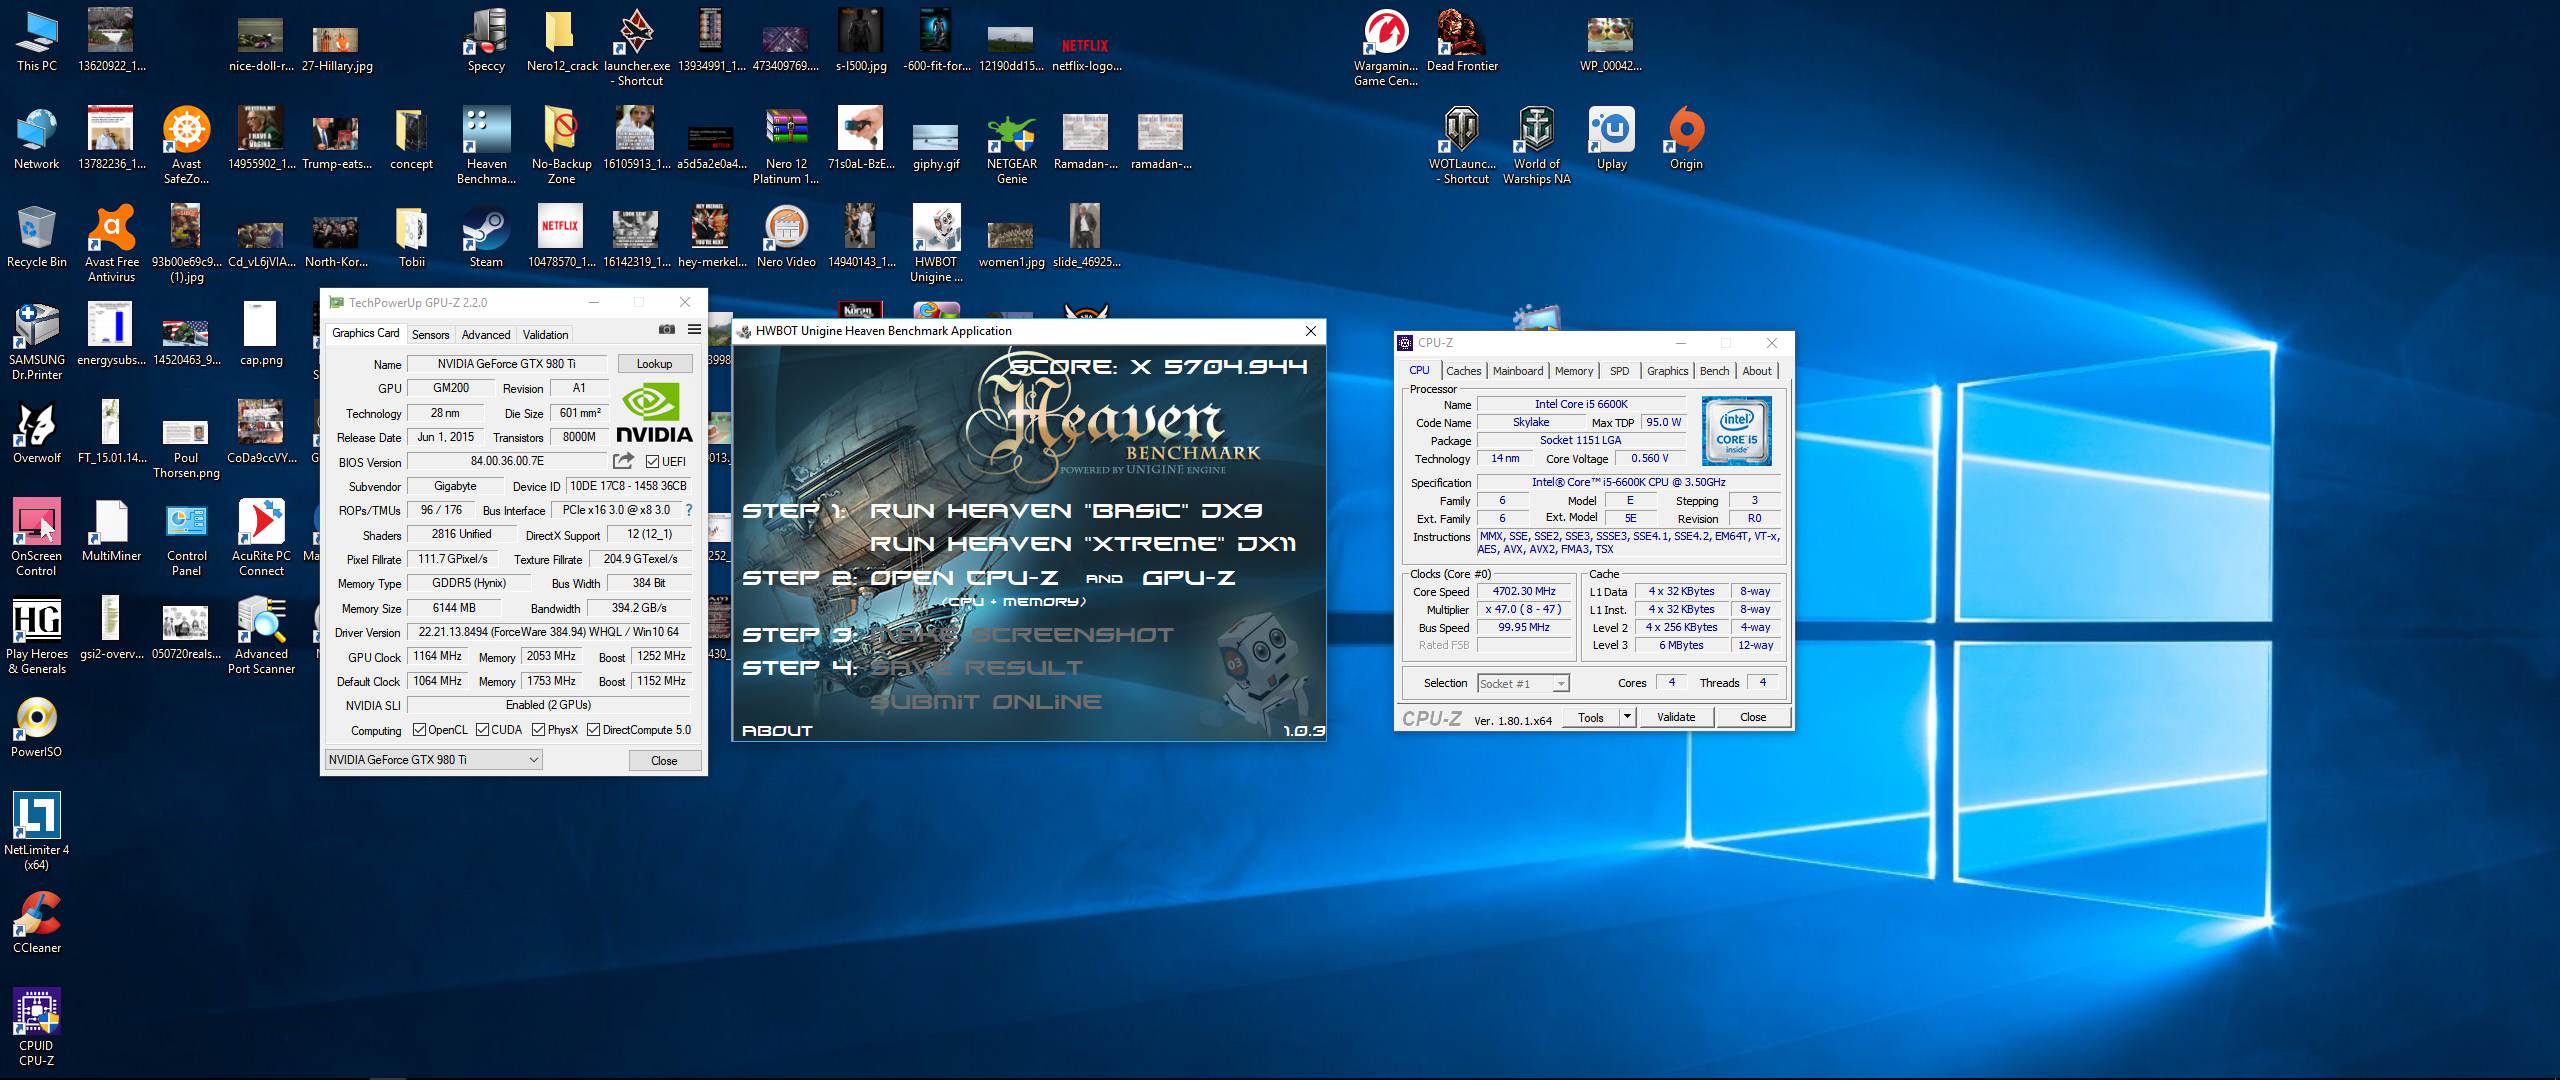Expand the Tools dropdown arrow in CPU-Z
Viewport: 2560px width, 1080px height.
(x=1627, y=716)
